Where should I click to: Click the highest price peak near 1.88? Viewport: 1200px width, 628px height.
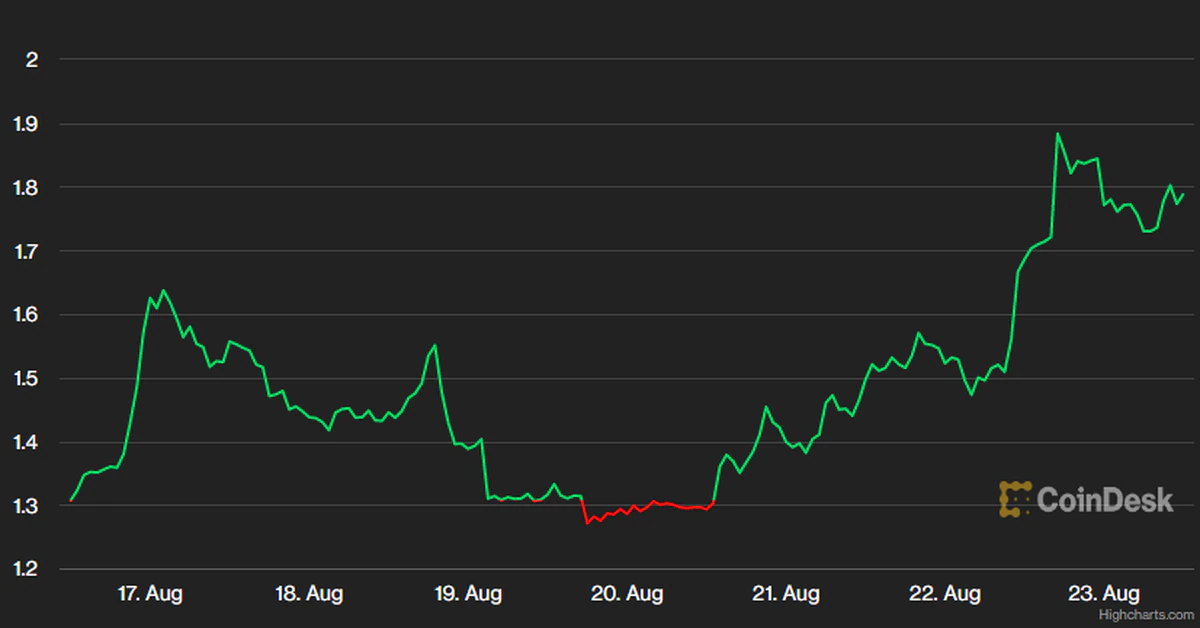(x=1057, y=134)
